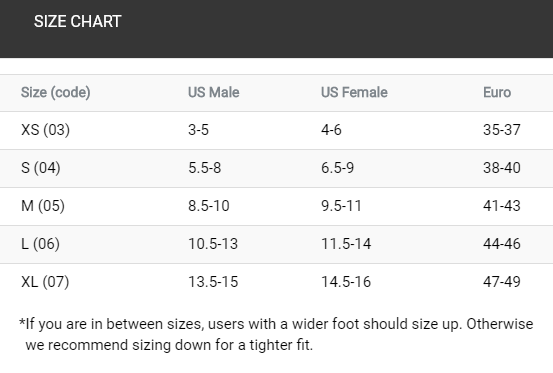Click the 35-37 Euro size cell
553x373 pixels.
coord(502,130)
